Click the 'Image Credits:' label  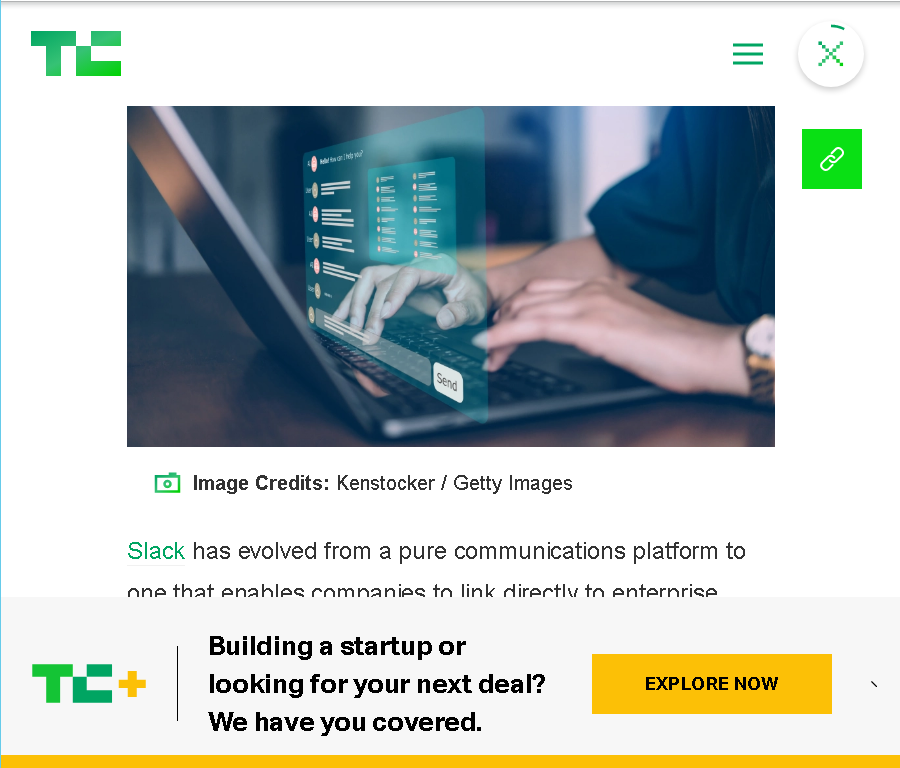(x=261, y=483)
